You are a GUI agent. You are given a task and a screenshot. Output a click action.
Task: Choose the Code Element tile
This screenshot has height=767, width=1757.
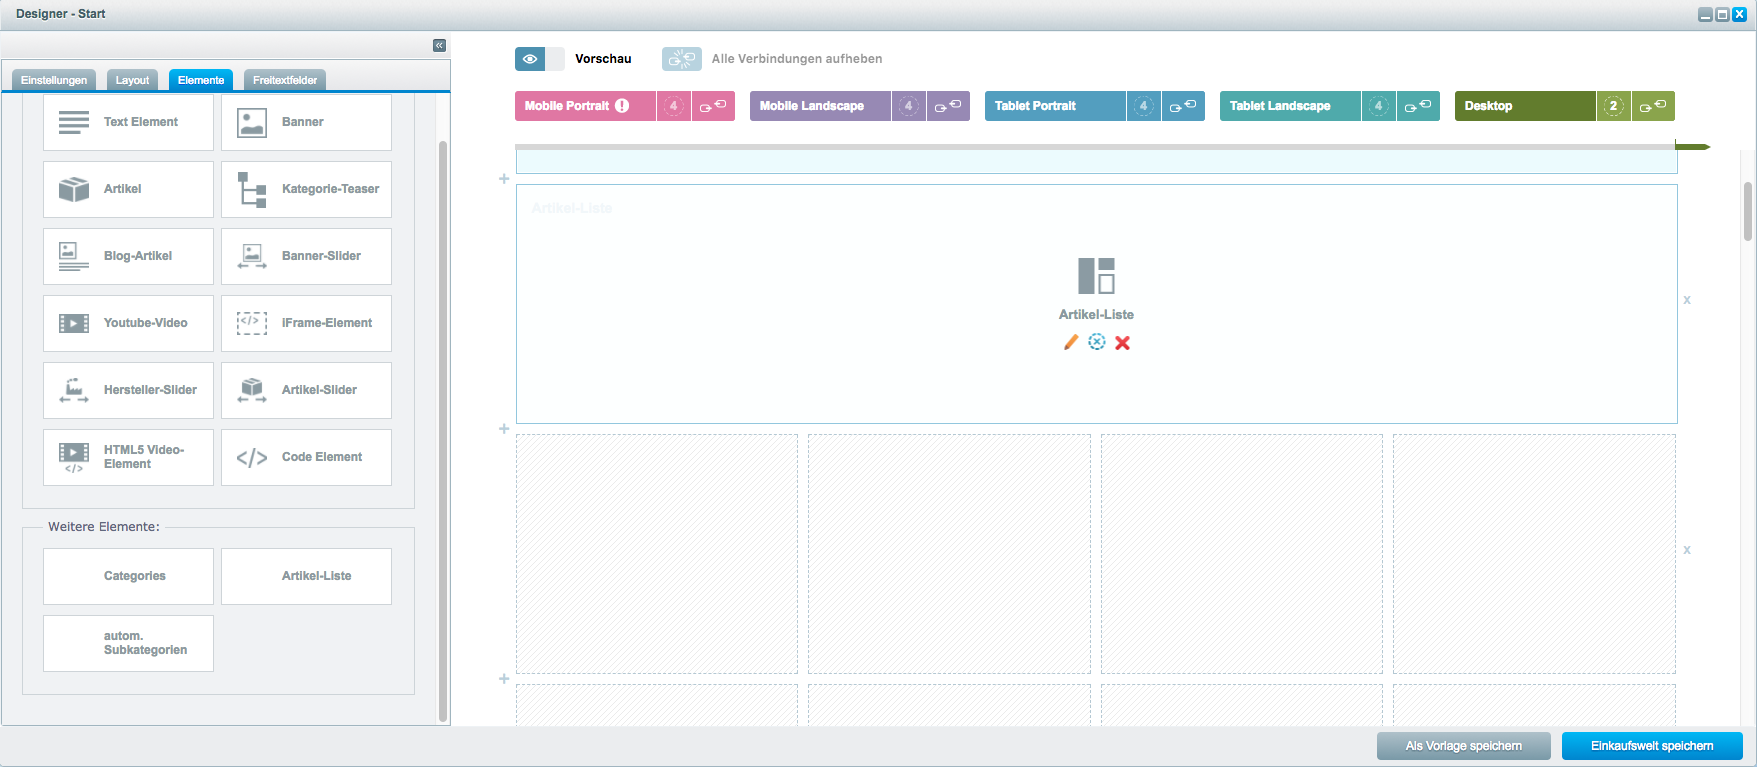click(x=306, y=457)
